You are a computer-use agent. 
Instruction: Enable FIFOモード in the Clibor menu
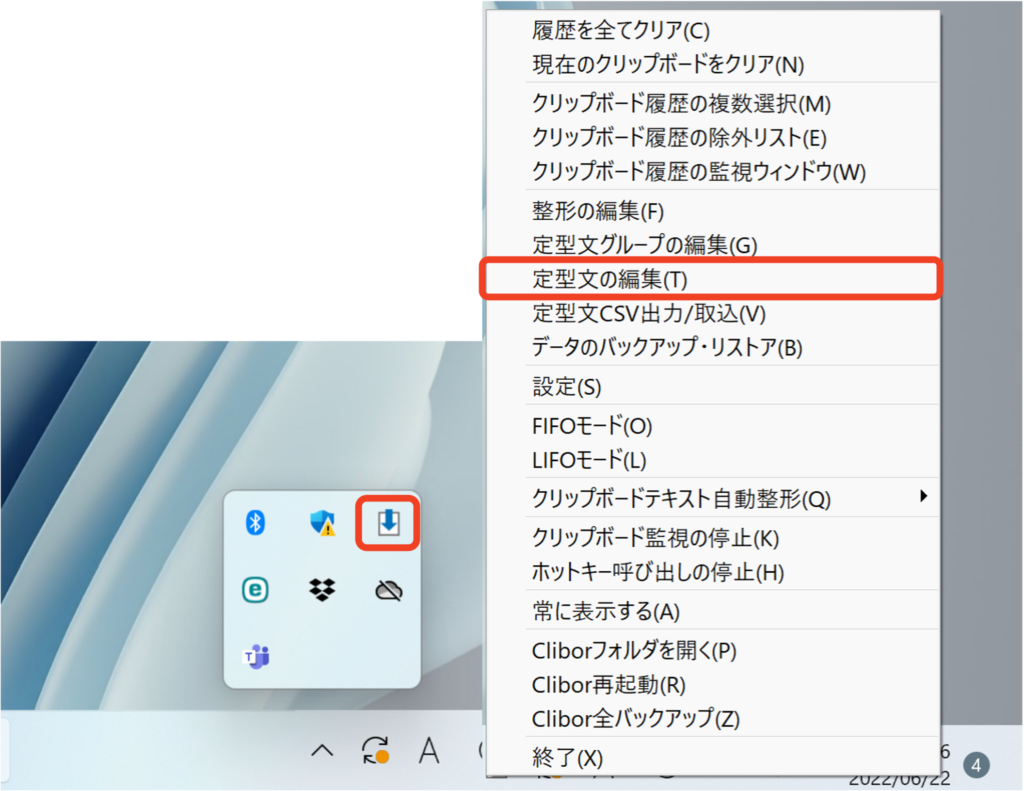(x=592, y=426)
